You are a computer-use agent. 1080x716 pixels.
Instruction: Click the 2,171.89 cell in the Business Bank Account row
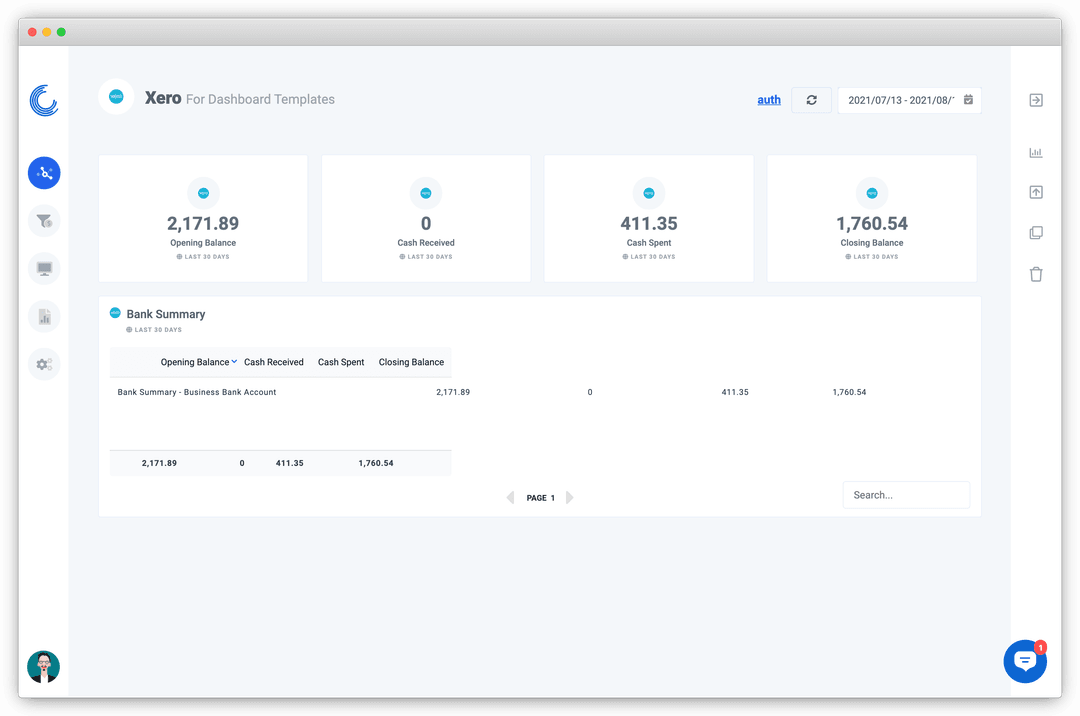click(x=453, y=392)
